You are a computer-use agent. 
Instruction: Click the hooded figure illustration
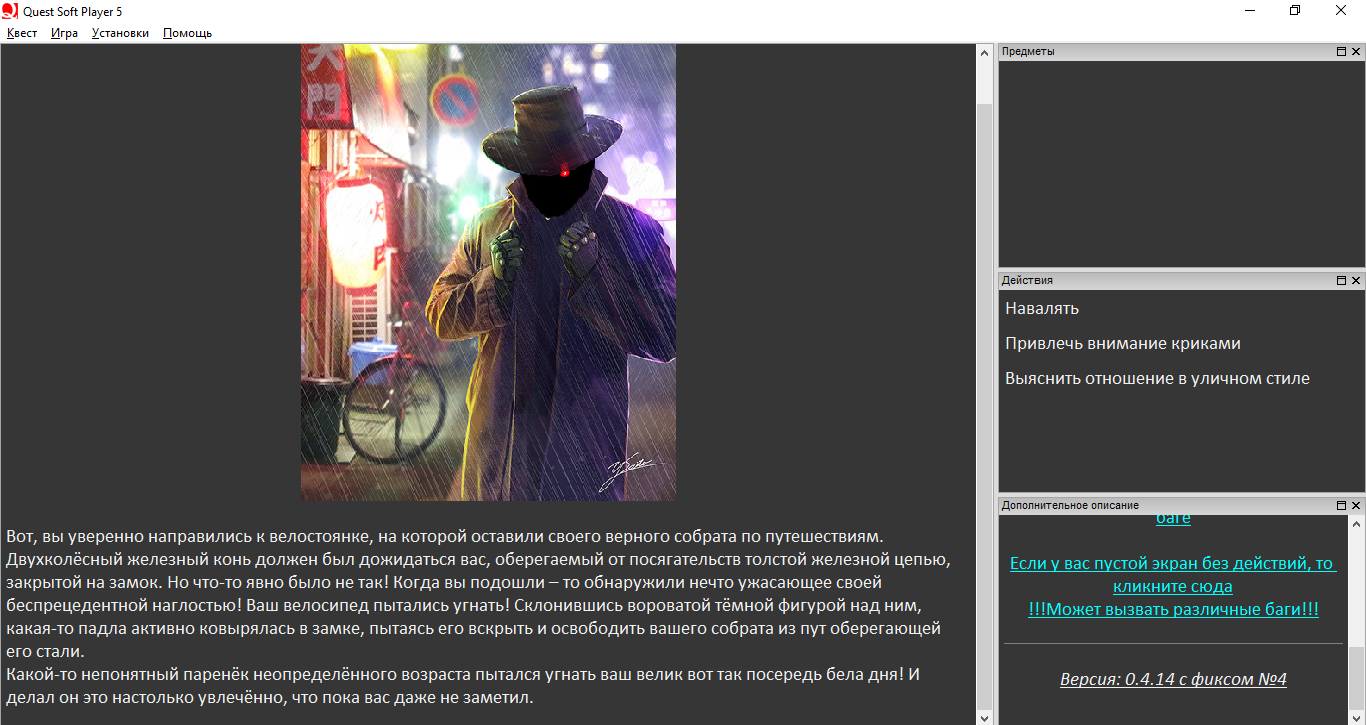pos(488,272)
